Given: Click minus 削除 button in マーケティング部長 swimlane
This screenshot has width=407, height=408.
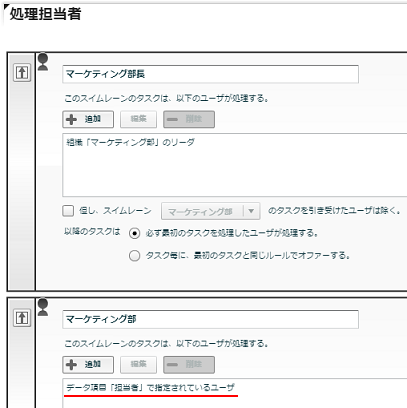Looking at the screenshot, I should coord(189,119).
